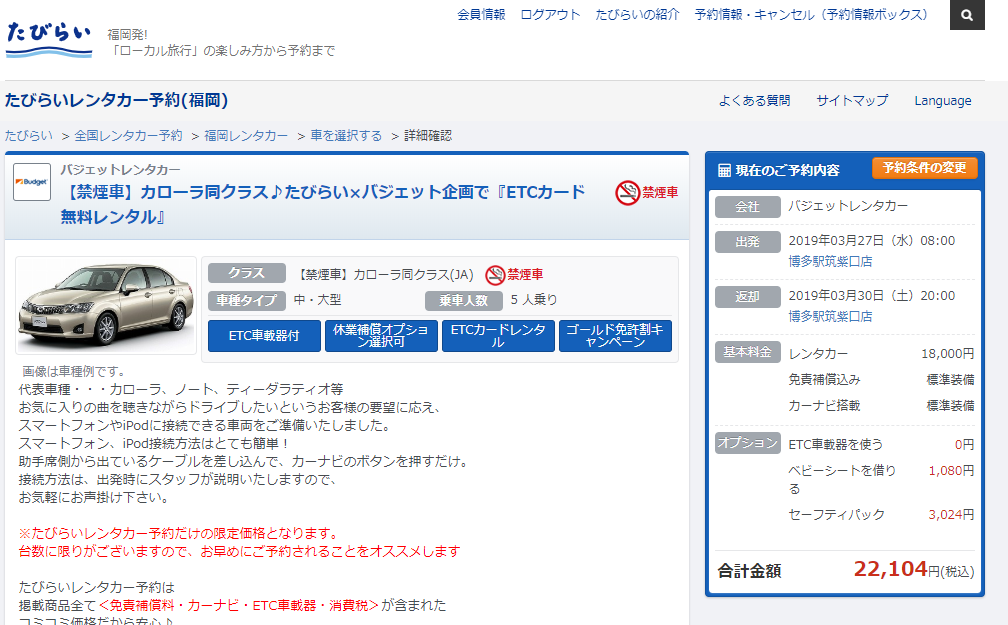Viewport: 1008px width, 625px height.
Task: Open the サイトマップ link
Action: 852,100
